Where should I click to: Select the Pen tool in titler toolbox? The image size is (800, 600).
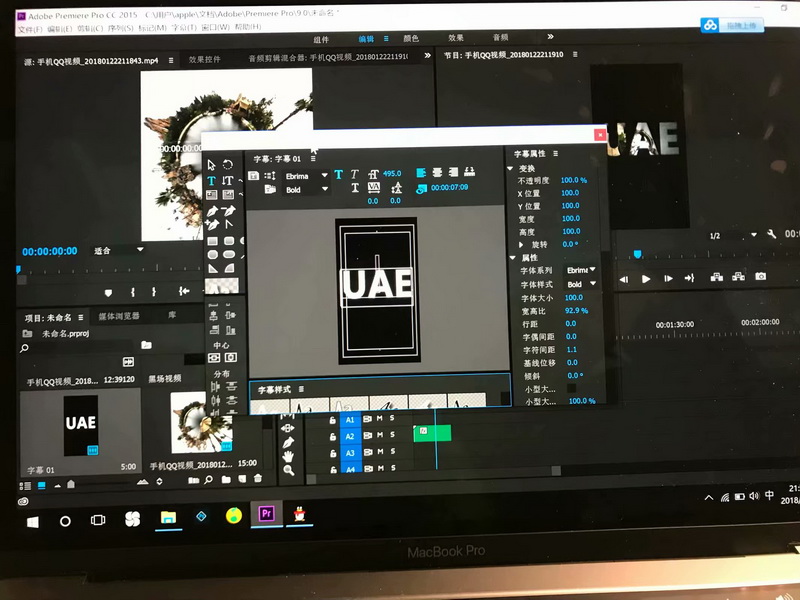[x=212, y=210]
